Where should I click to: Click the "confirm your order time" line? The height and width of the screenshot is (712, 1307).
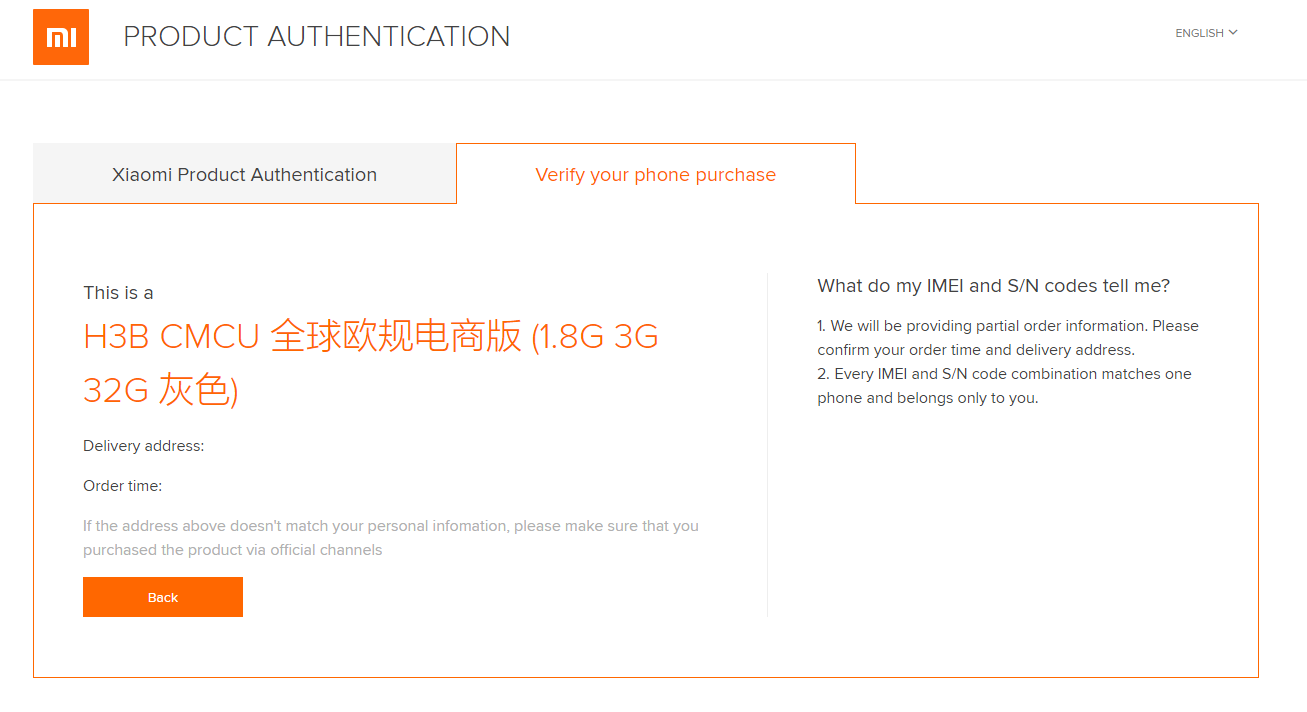pyautogui.click(x=975, y=350)
